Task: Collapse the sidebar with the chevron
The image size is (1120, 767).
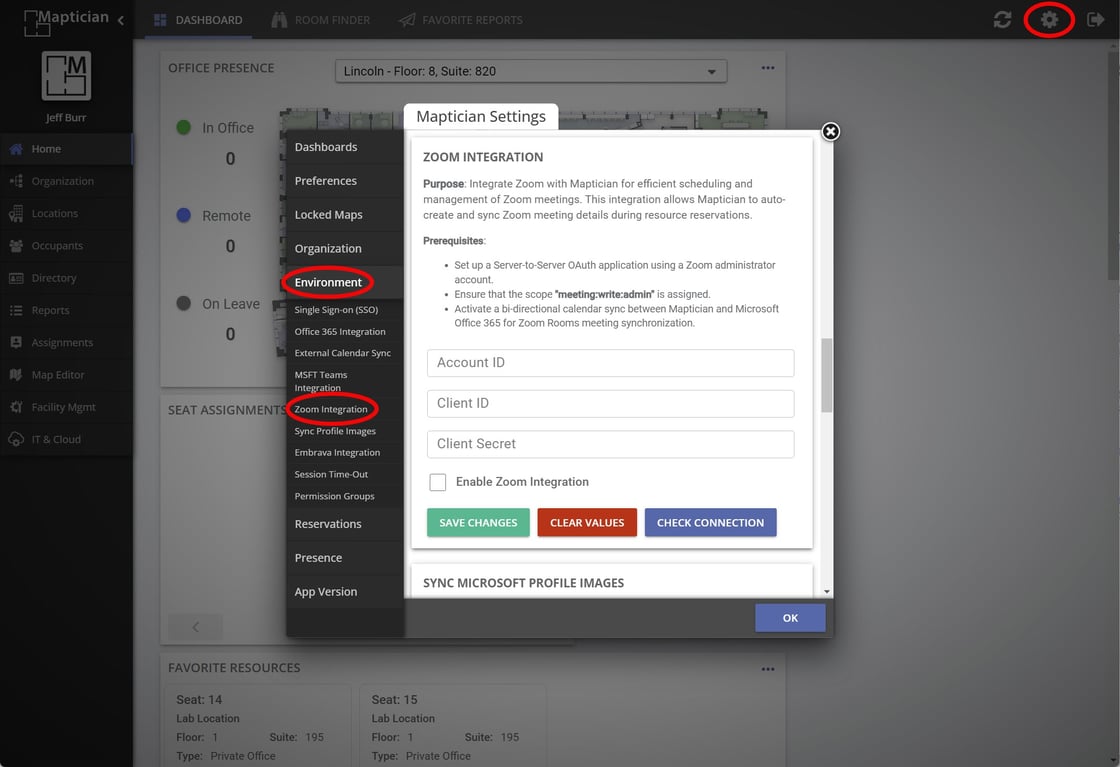Action: (121, 20)
